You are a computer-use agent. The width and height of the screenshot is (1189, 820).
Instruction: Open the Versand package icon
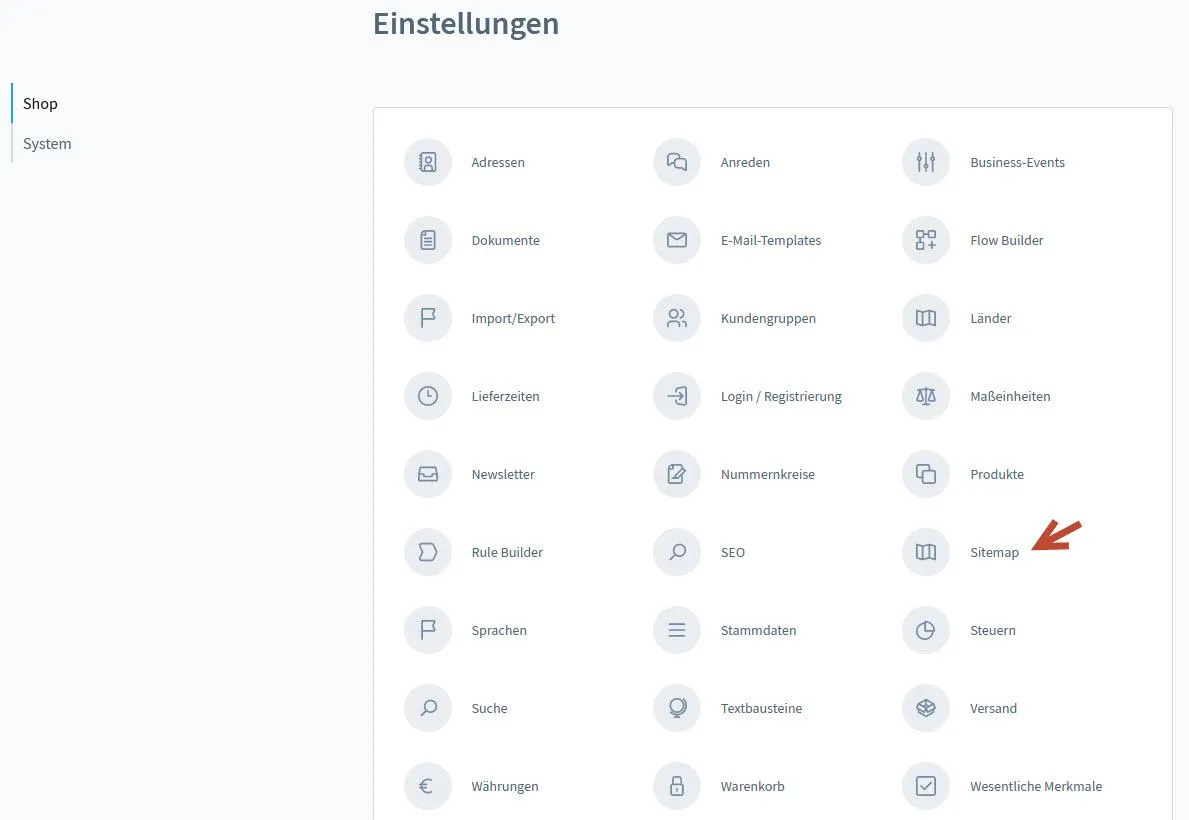click(926, 708)
